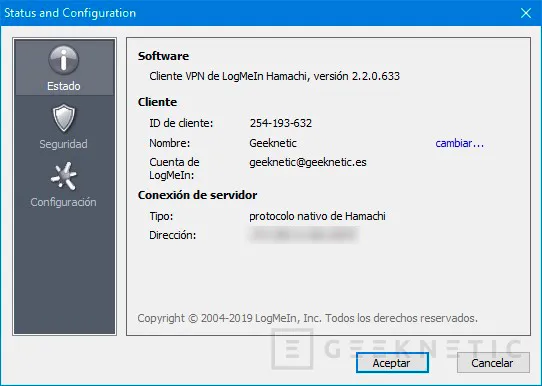Confirm with the Aceptar button
The image size is (542, 386).
[x=392, y=363]
